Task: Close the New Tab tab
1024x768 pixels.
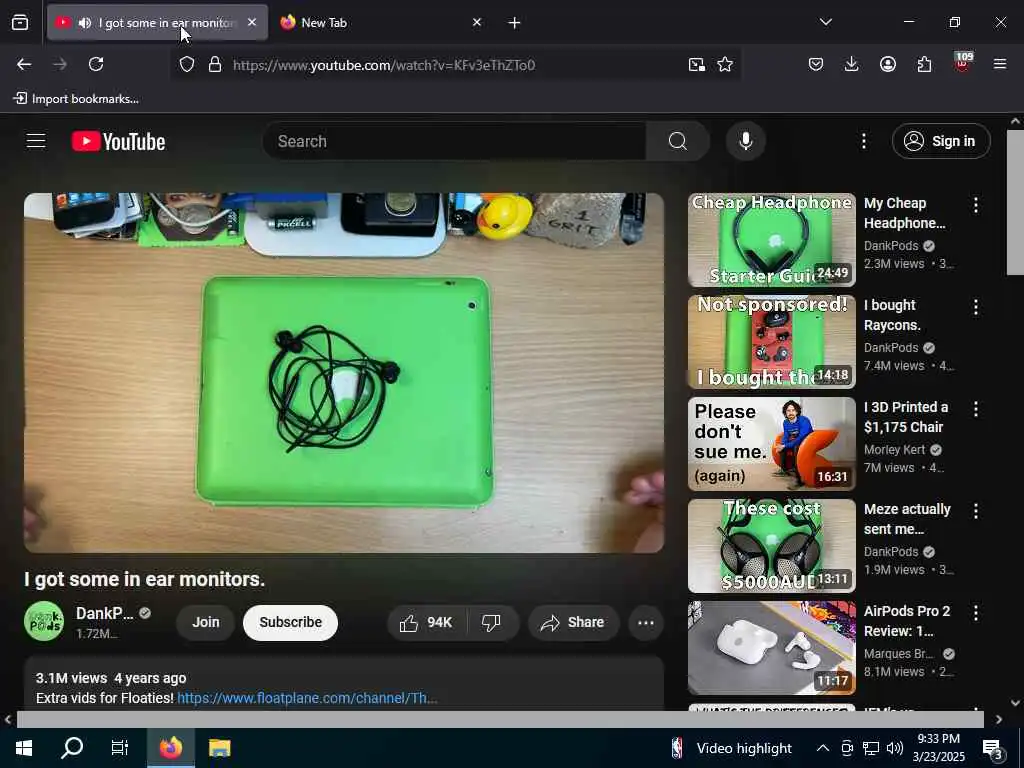Action: click(x=477, y=22)
